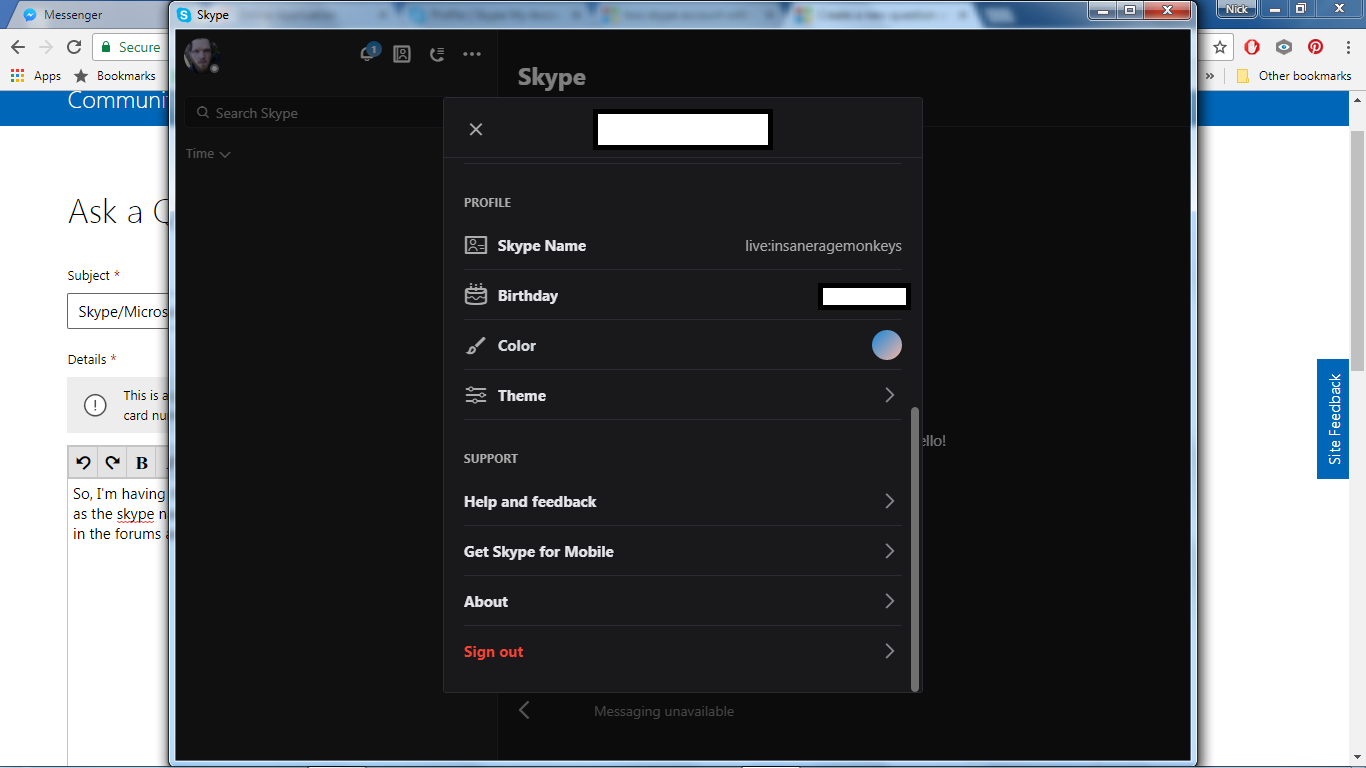The height and width of the screenshot is (768, 1366).
Task: Close the Skype profile settings panel
Action: click(x=476, y=129)
